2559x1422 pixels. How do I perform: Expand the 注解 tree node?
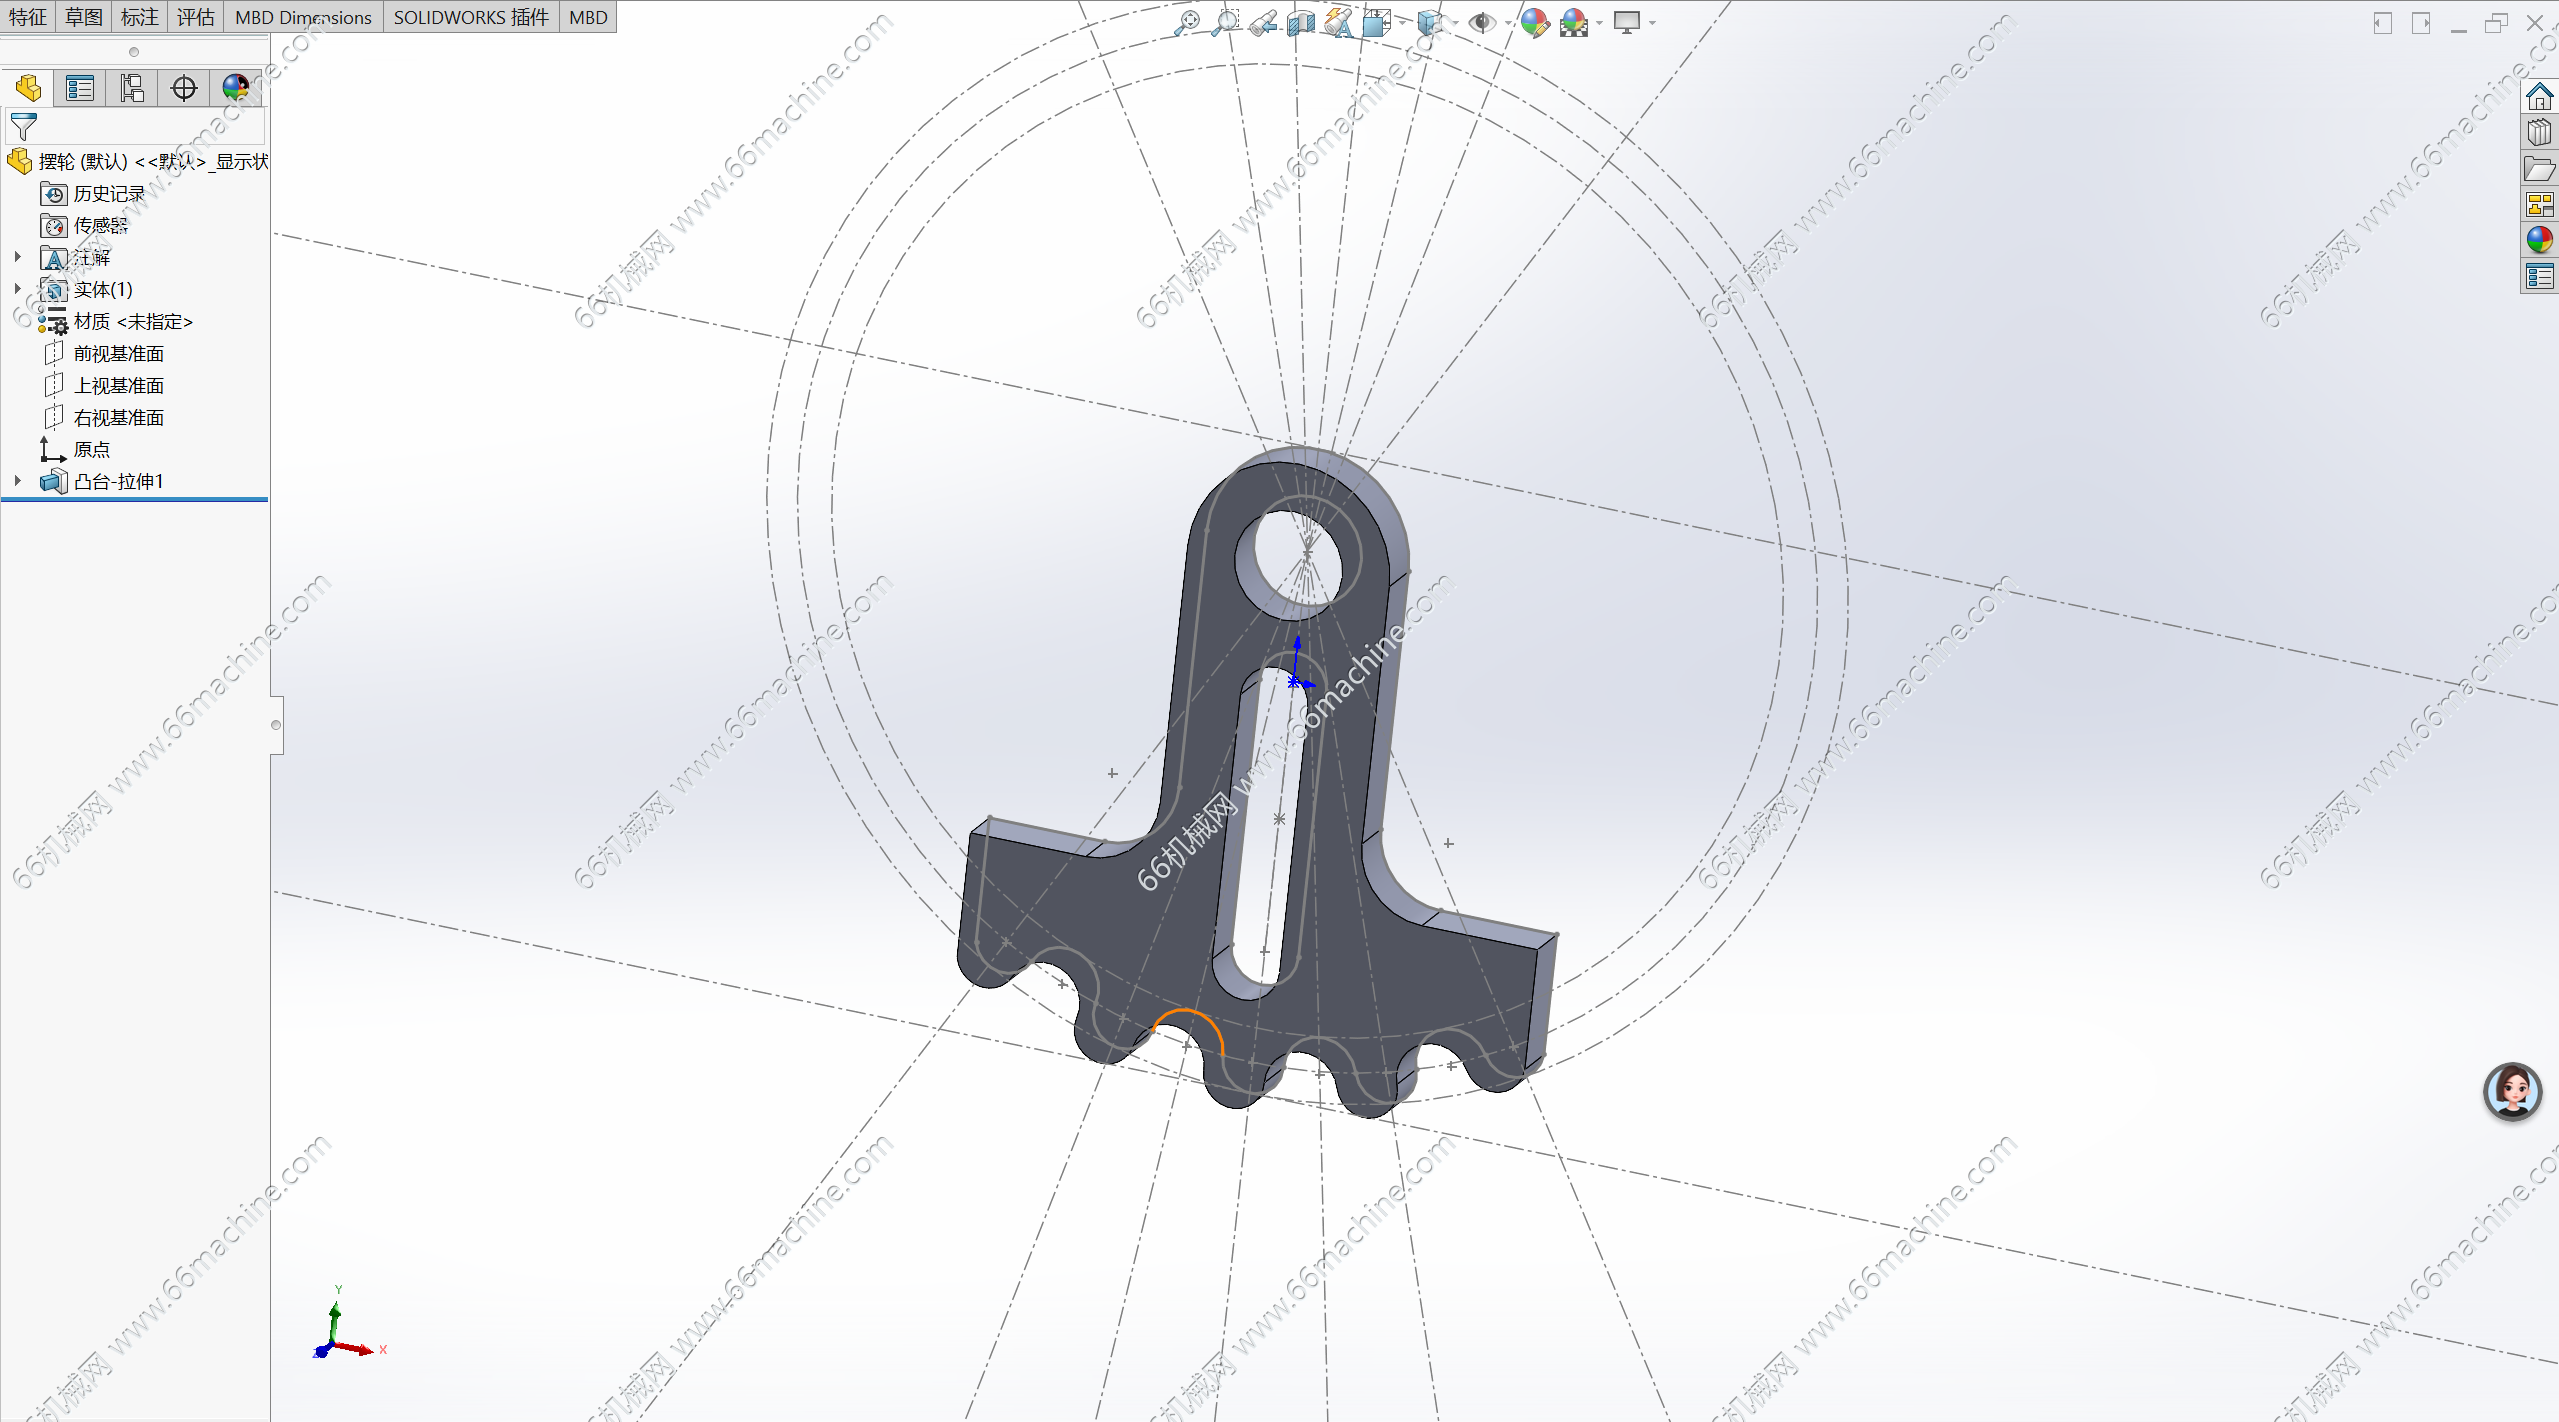click(x=17, y=257)
